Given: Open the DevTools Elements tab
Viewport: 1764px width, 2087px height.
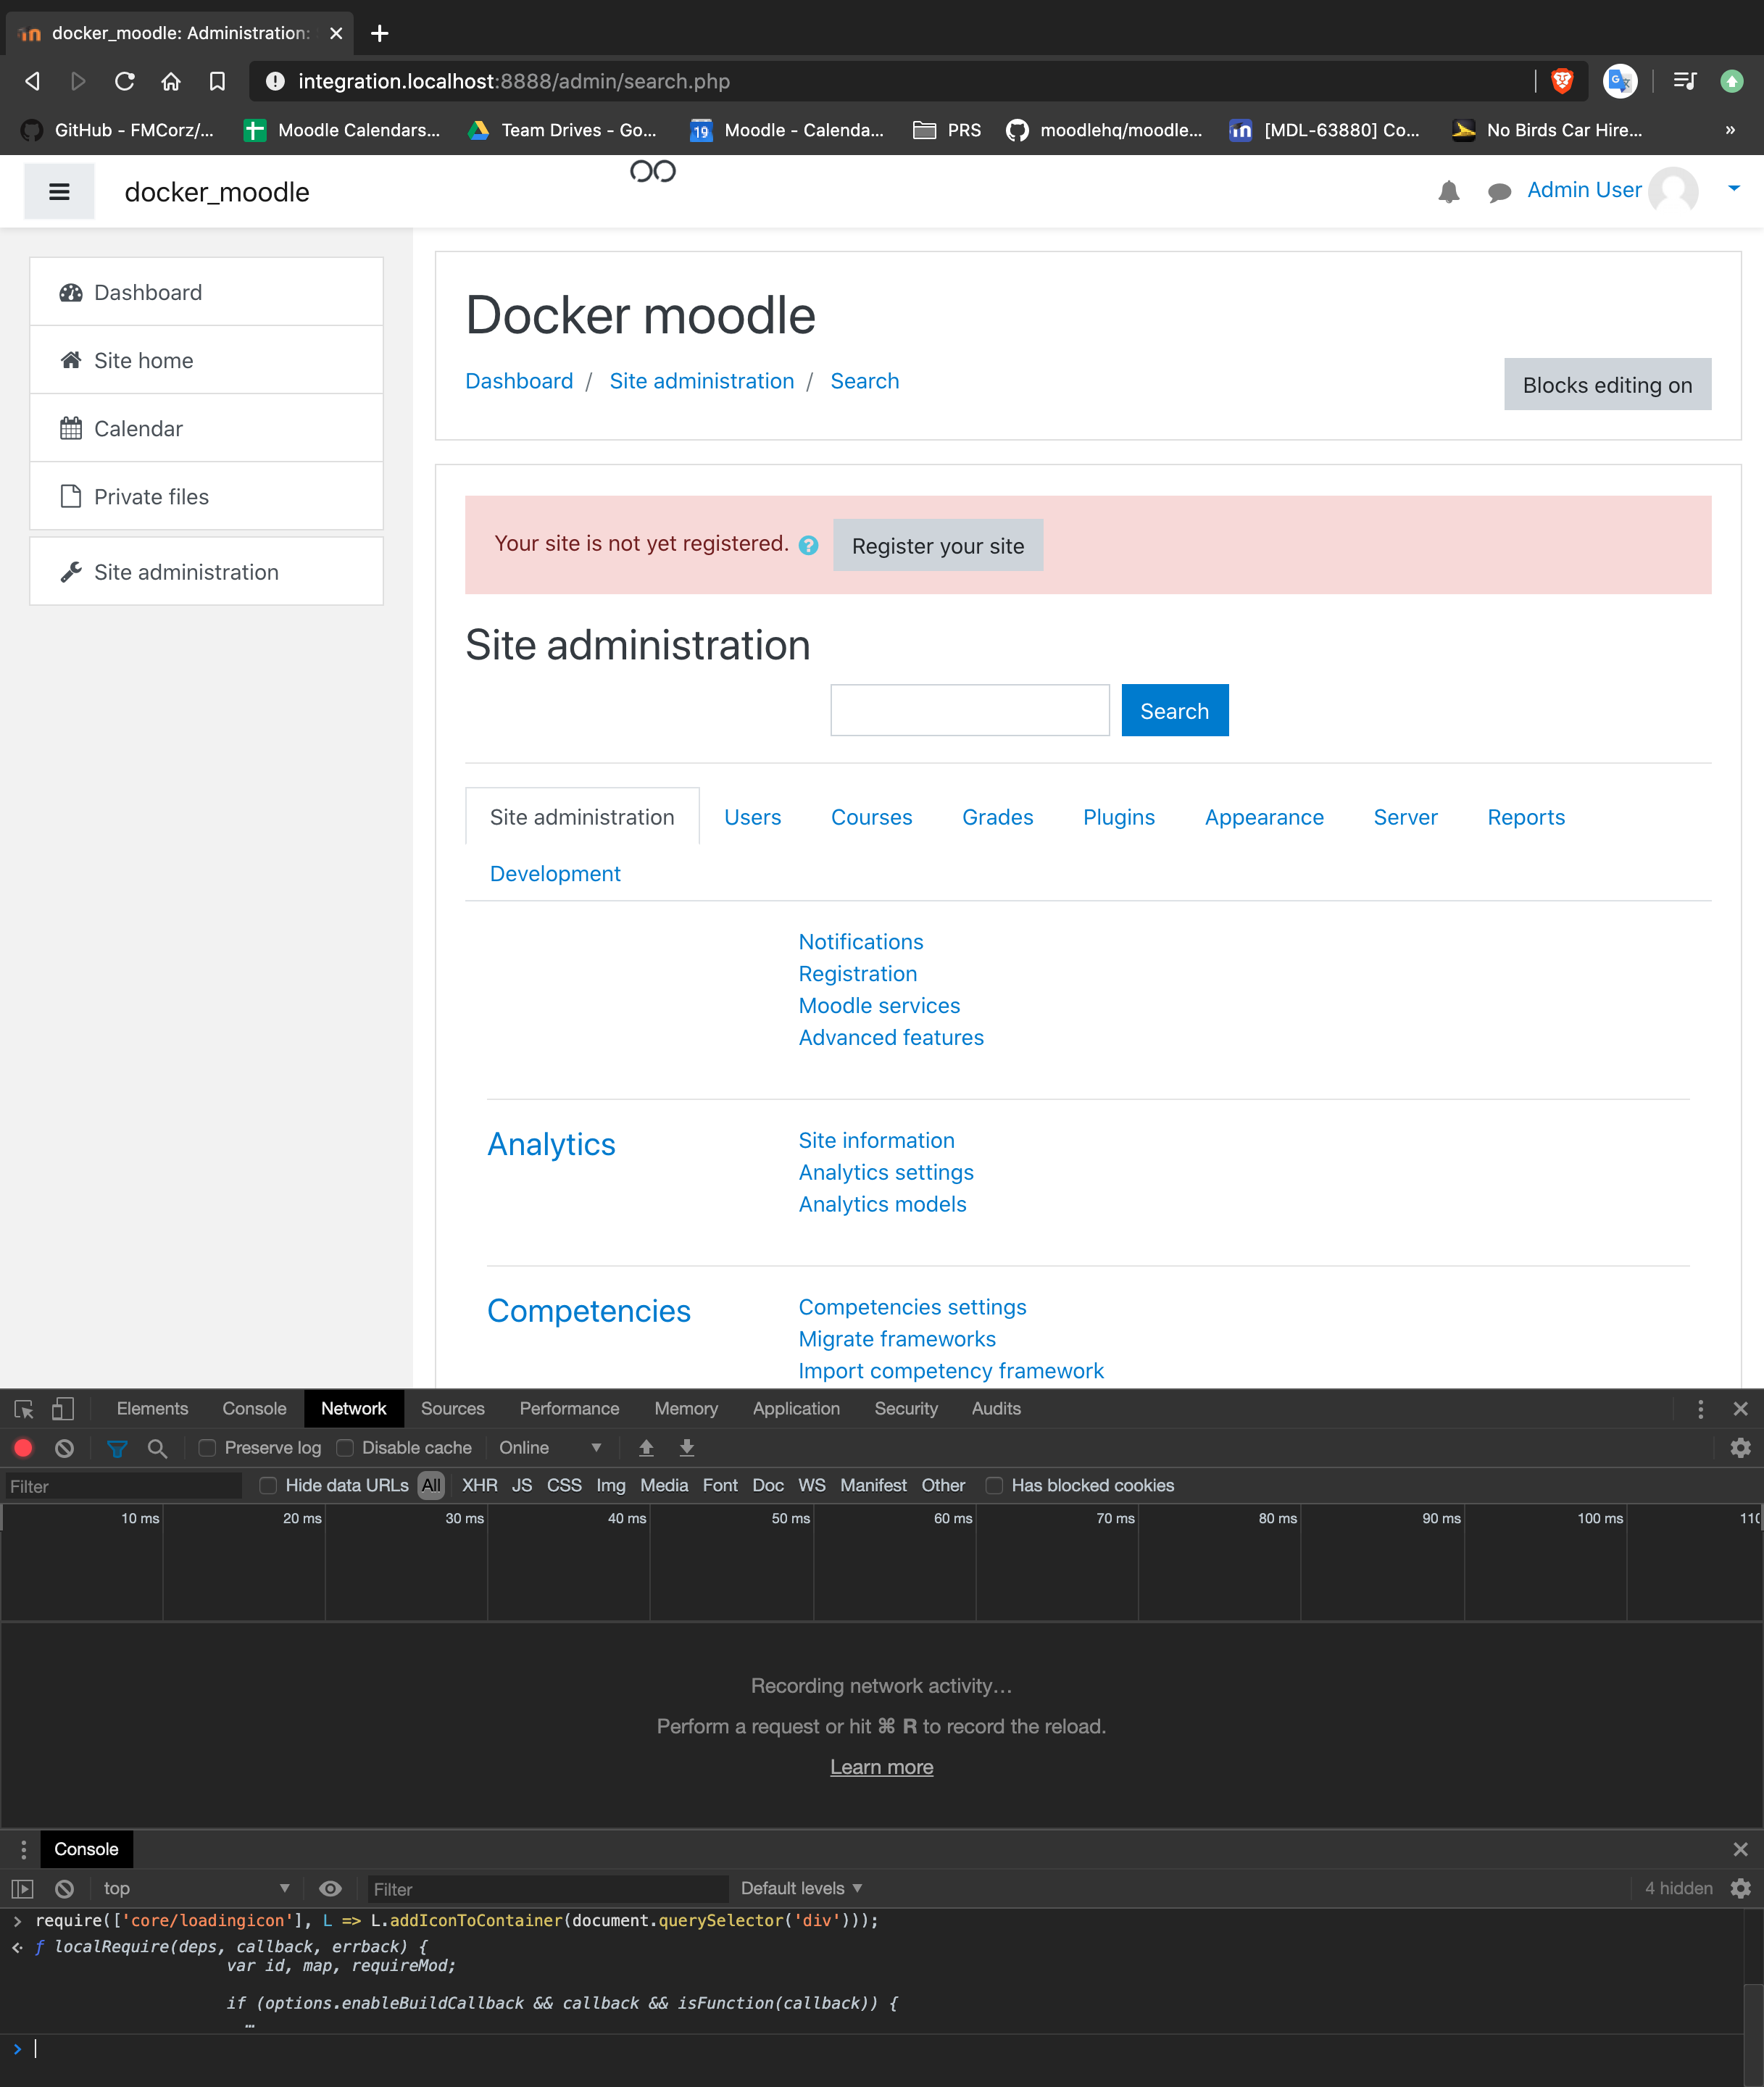Looking at the screenshot, I should click(152, 1408).
